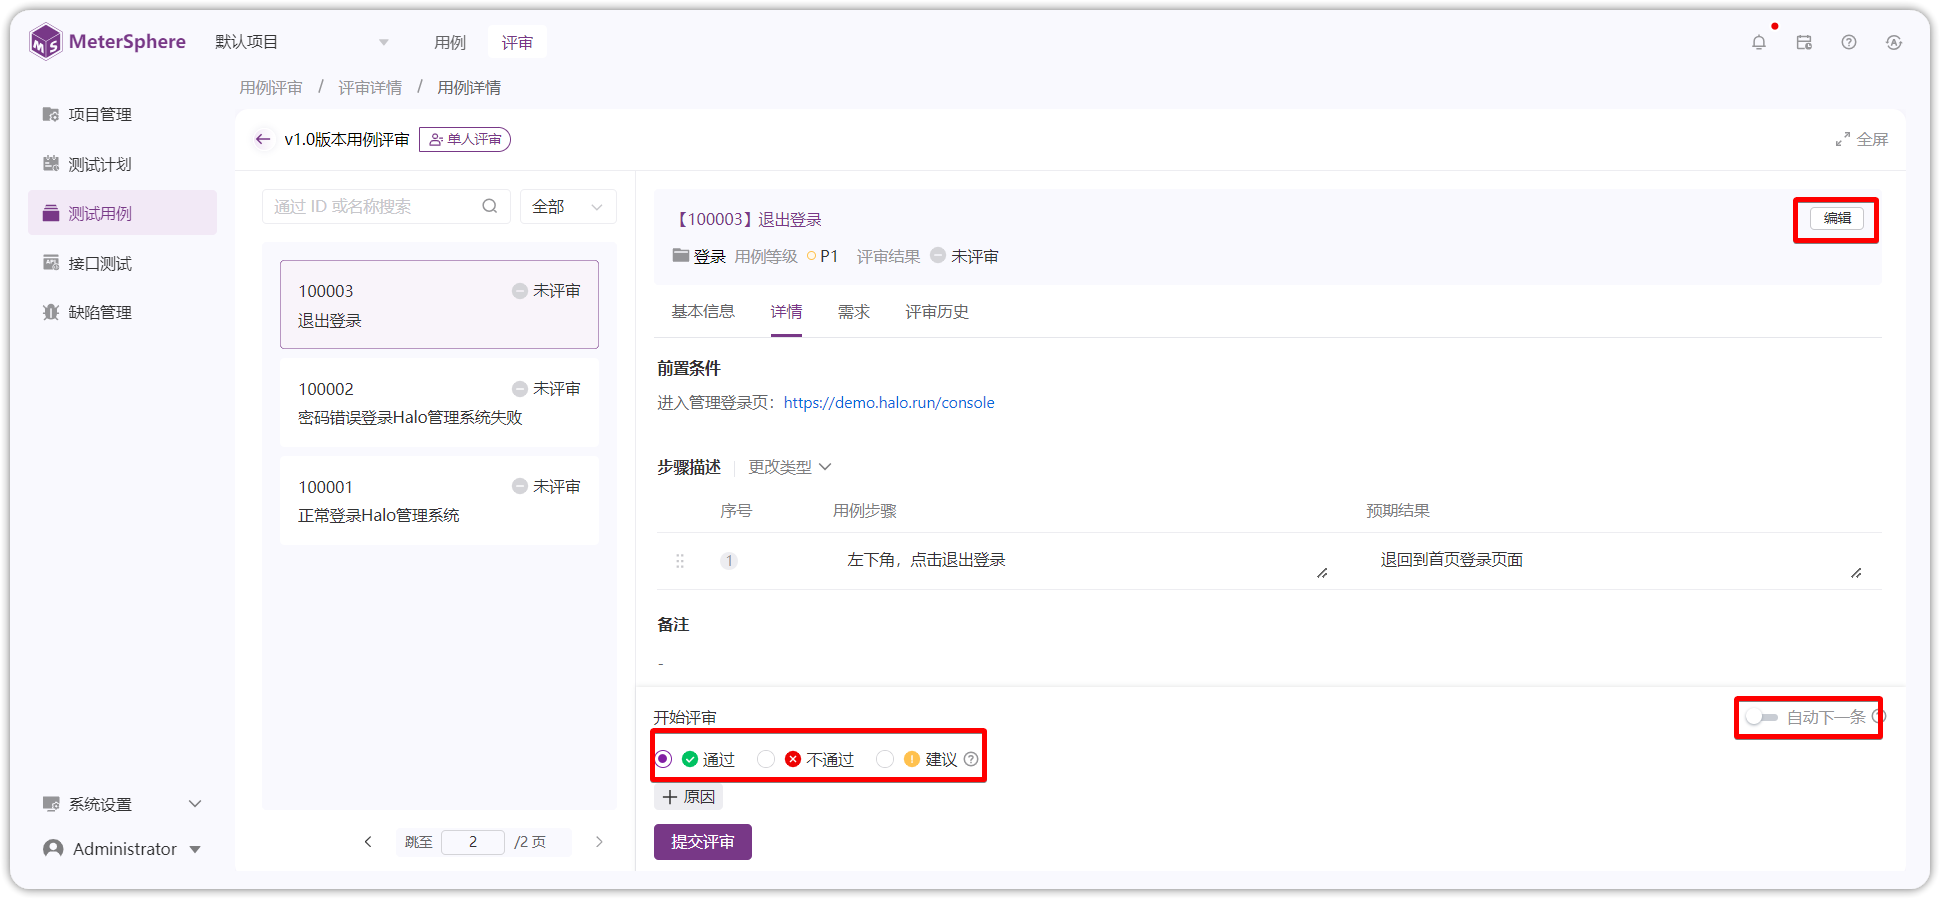The width and height of the screenshot is (1940, 899).
Task: Click the 评审详情 breadcrumb
Action: click(x=370, y=88)
